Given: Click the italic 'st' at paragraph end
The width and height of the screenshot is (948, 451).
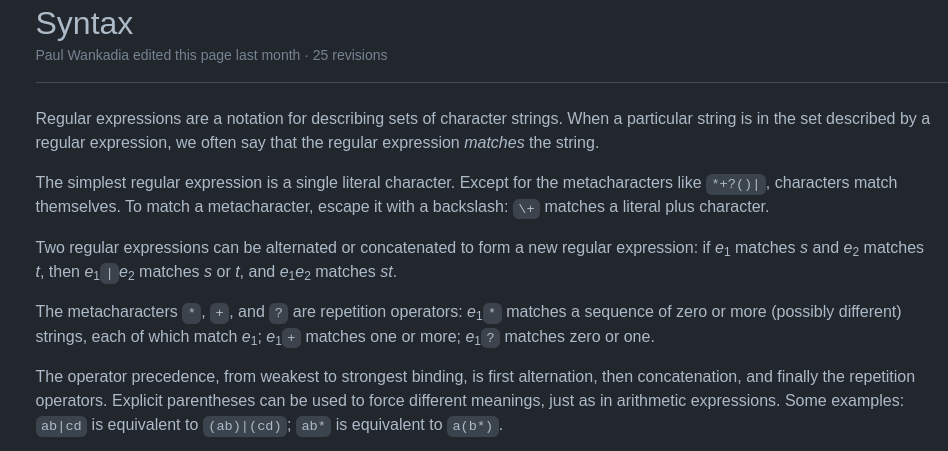Looking at the screenshot, I should click(386, 272).
